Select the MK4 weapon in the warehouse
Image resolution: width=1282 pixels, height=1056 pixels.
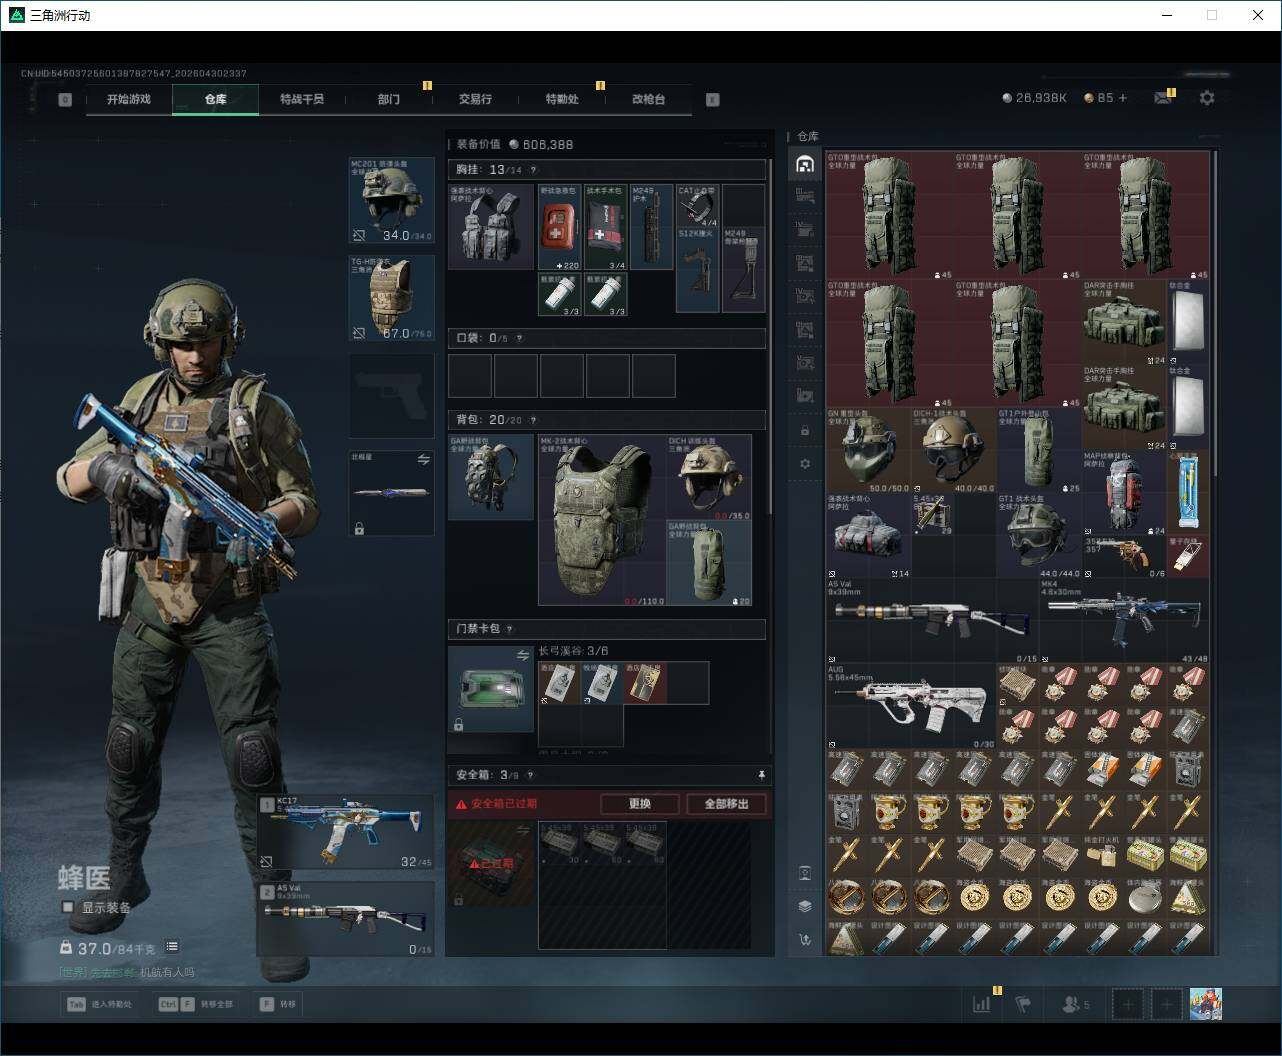[x=1124, y=622]
